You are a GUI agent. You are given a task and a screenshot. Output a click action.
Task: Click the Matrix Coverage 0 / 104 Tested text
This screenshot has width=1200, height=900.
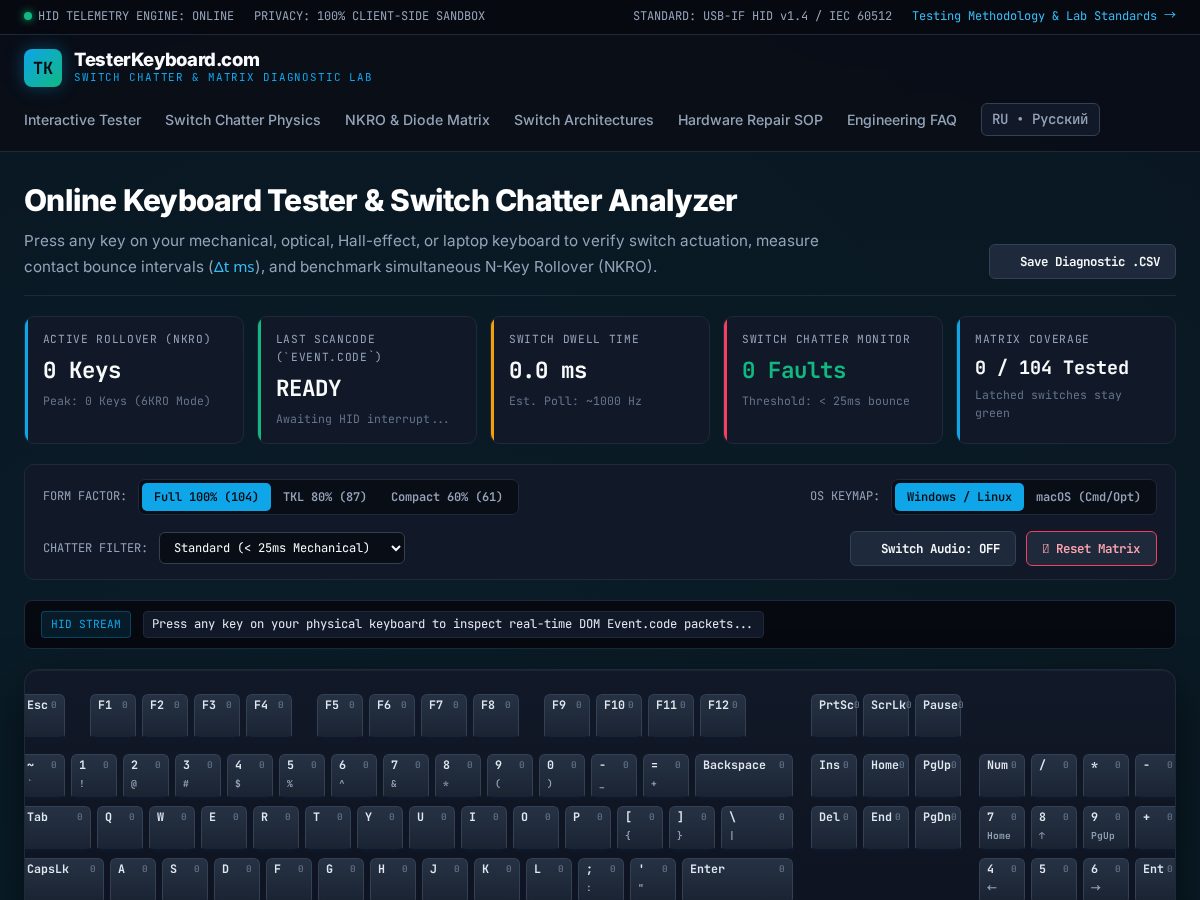(x=1052, y=368)
